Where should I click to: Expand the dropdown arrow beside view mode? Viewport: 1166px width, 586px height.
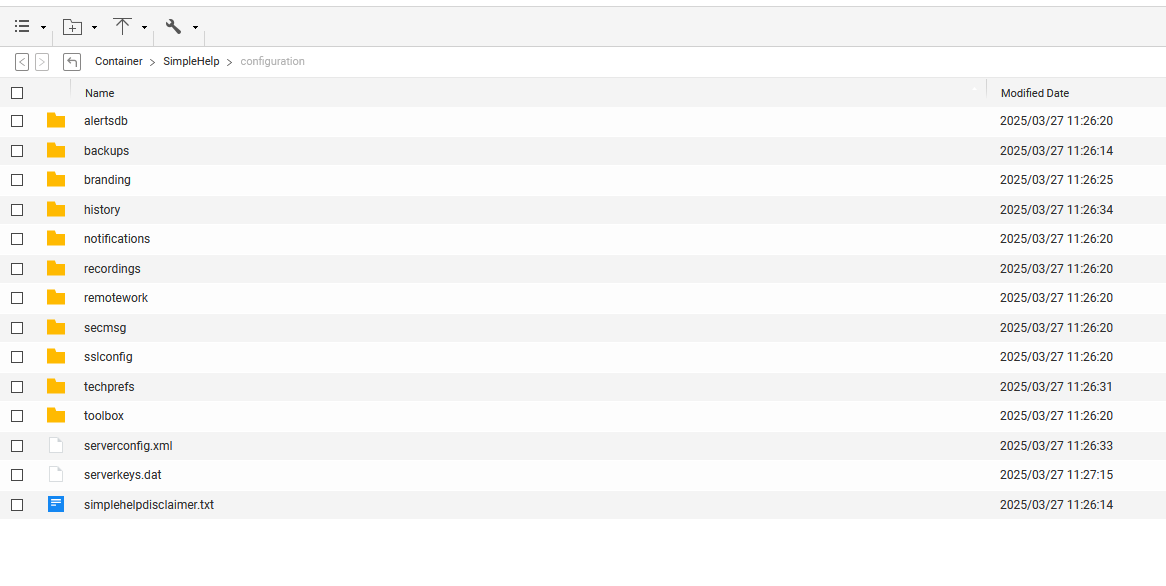[43, 28]
